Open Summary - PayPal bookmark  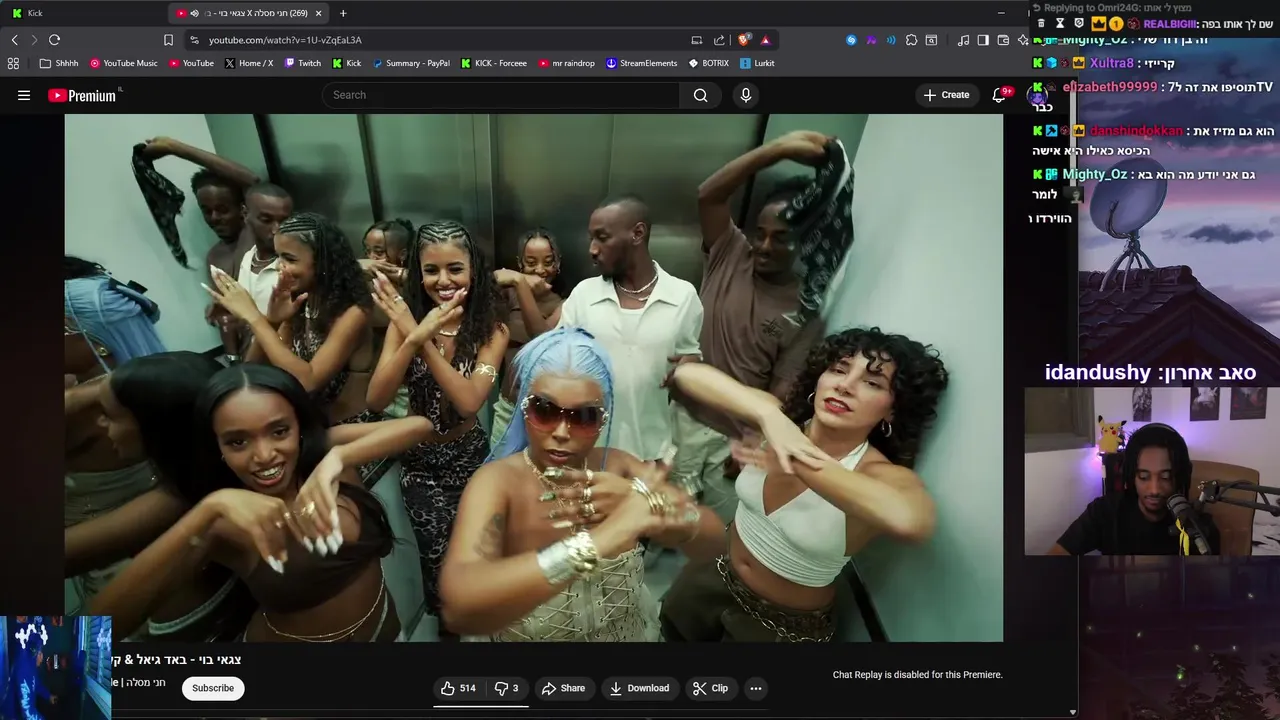[x=411, y=63]
